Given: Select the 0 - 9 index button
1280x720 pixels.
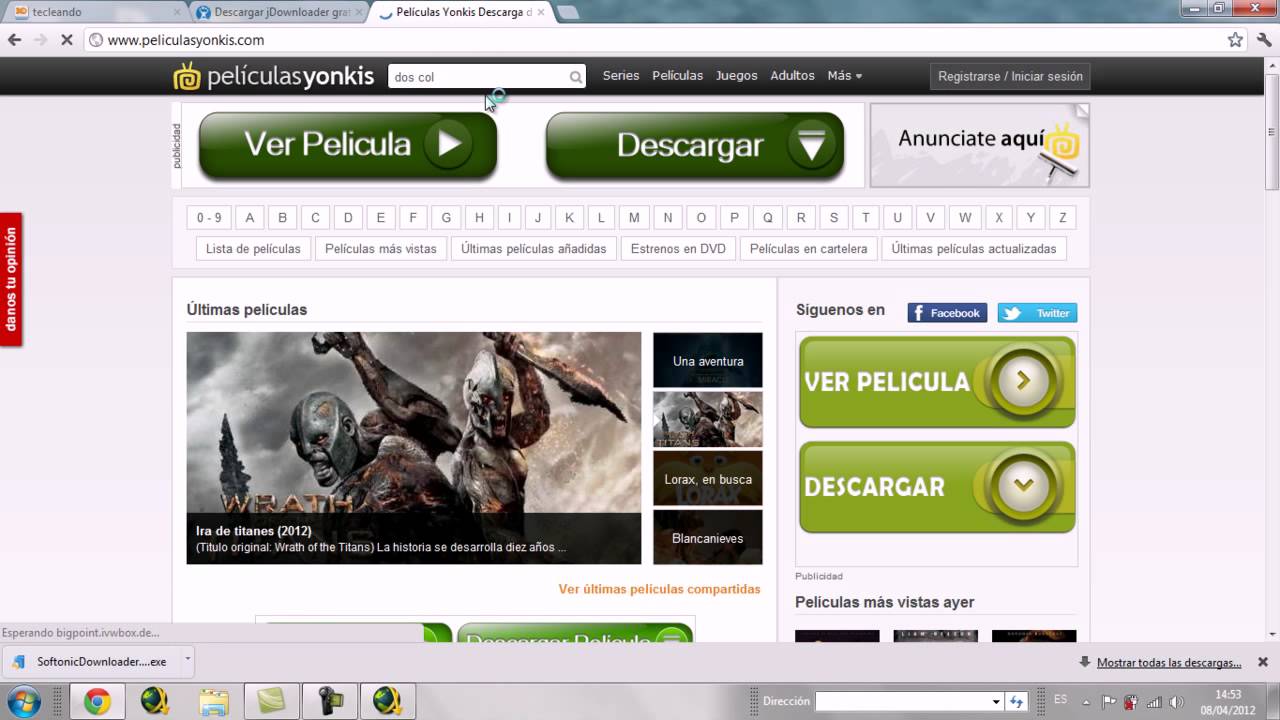Looking at the screenshot, I should 209,217.
